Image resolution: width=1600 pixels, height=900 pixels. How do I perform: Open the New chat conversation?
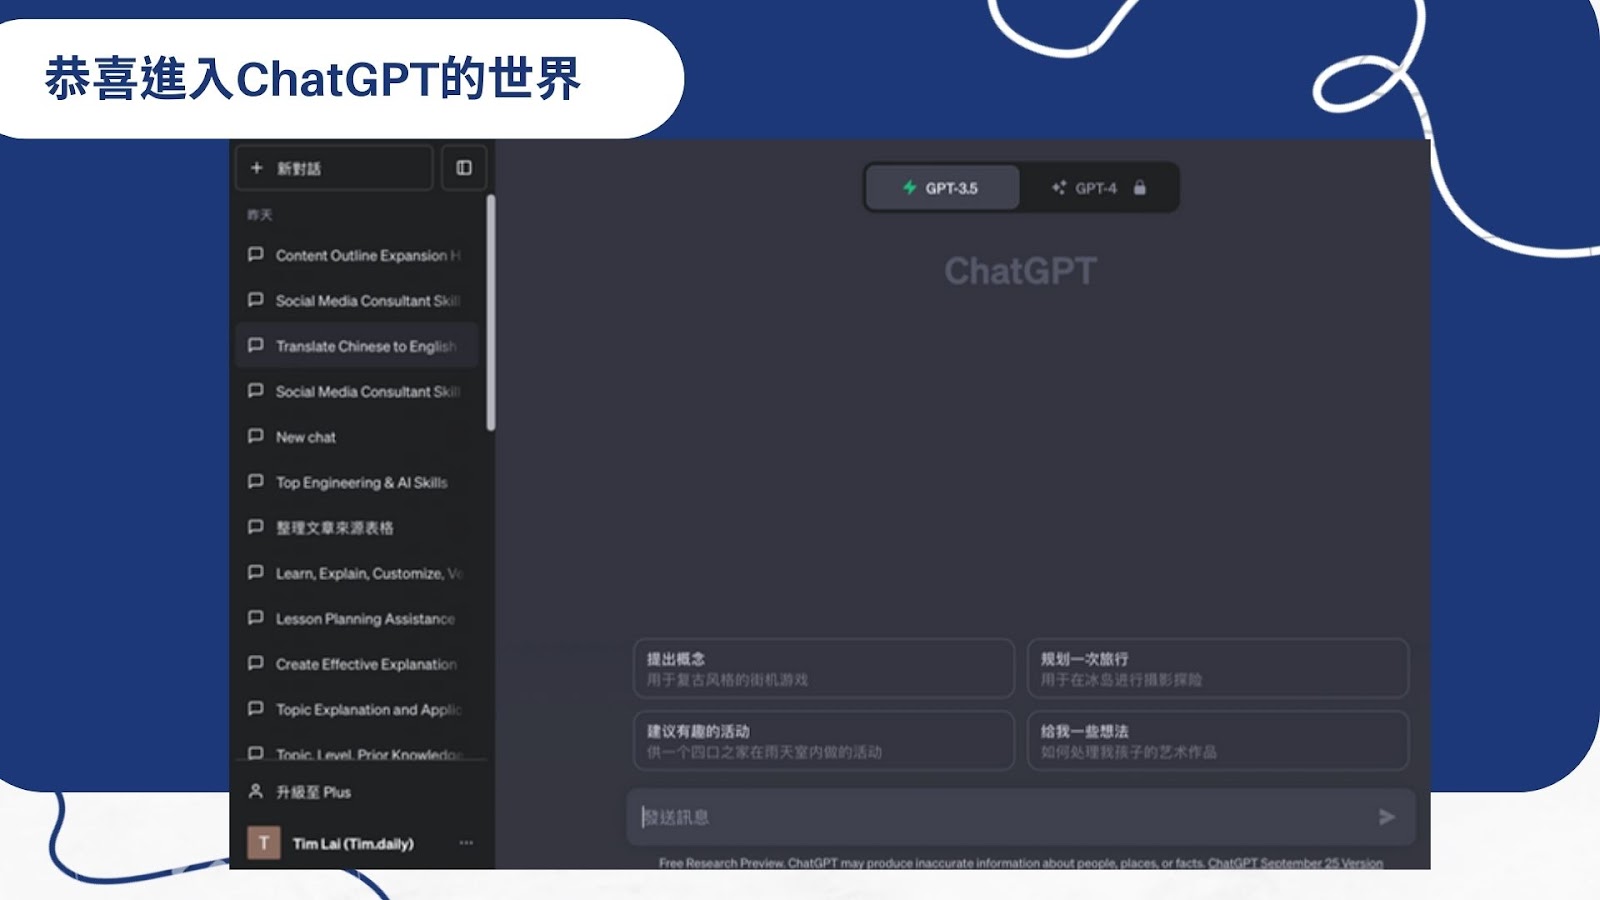(x=355, y=437)
